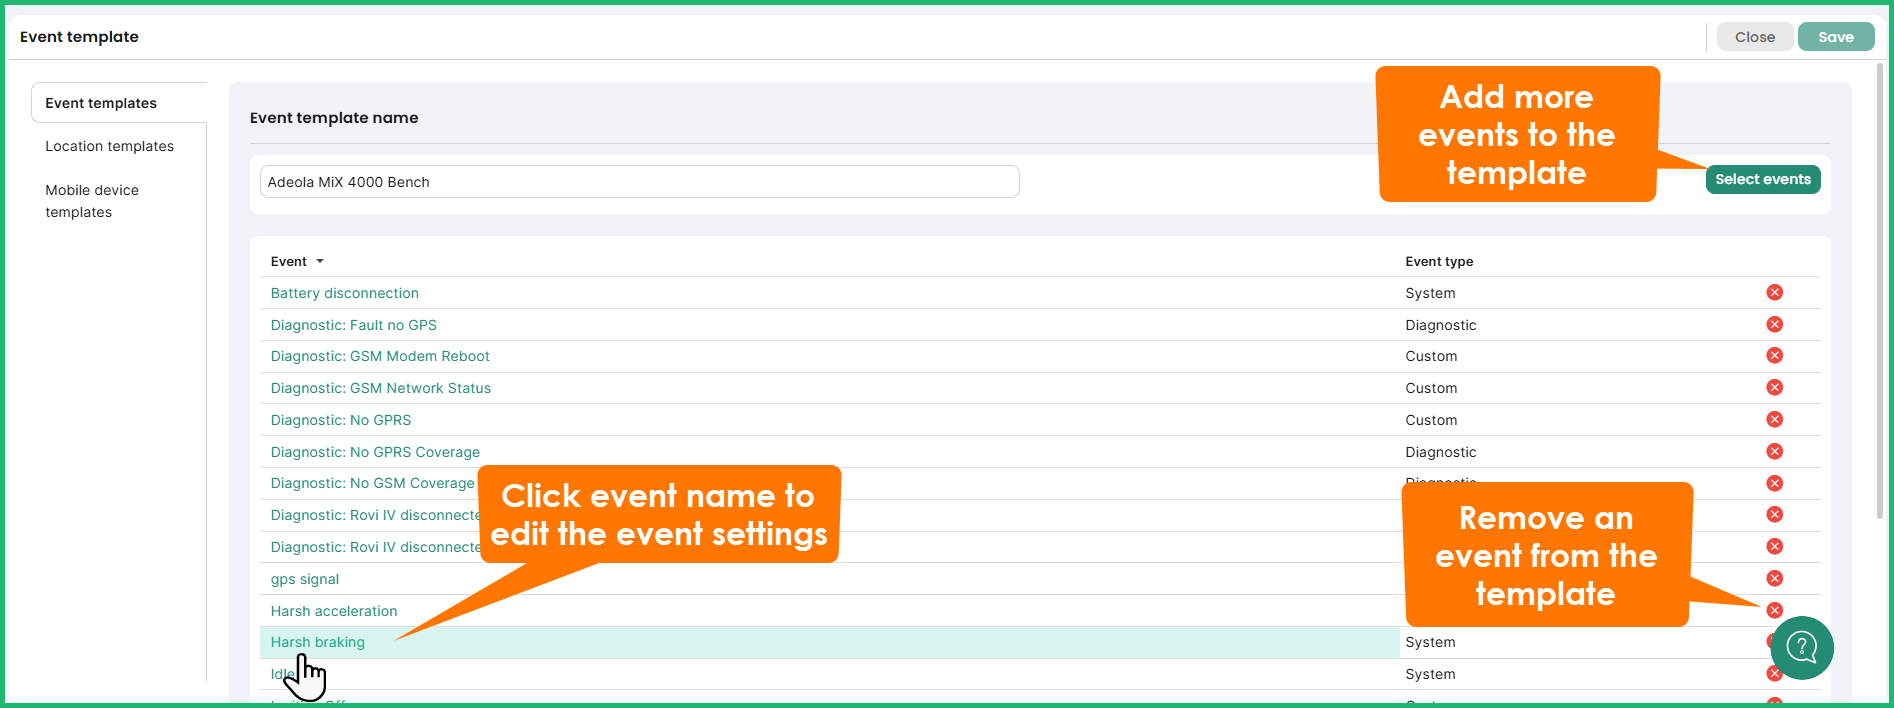Remove the Diagnostic: Fault no GPS event

(1775, 324)
